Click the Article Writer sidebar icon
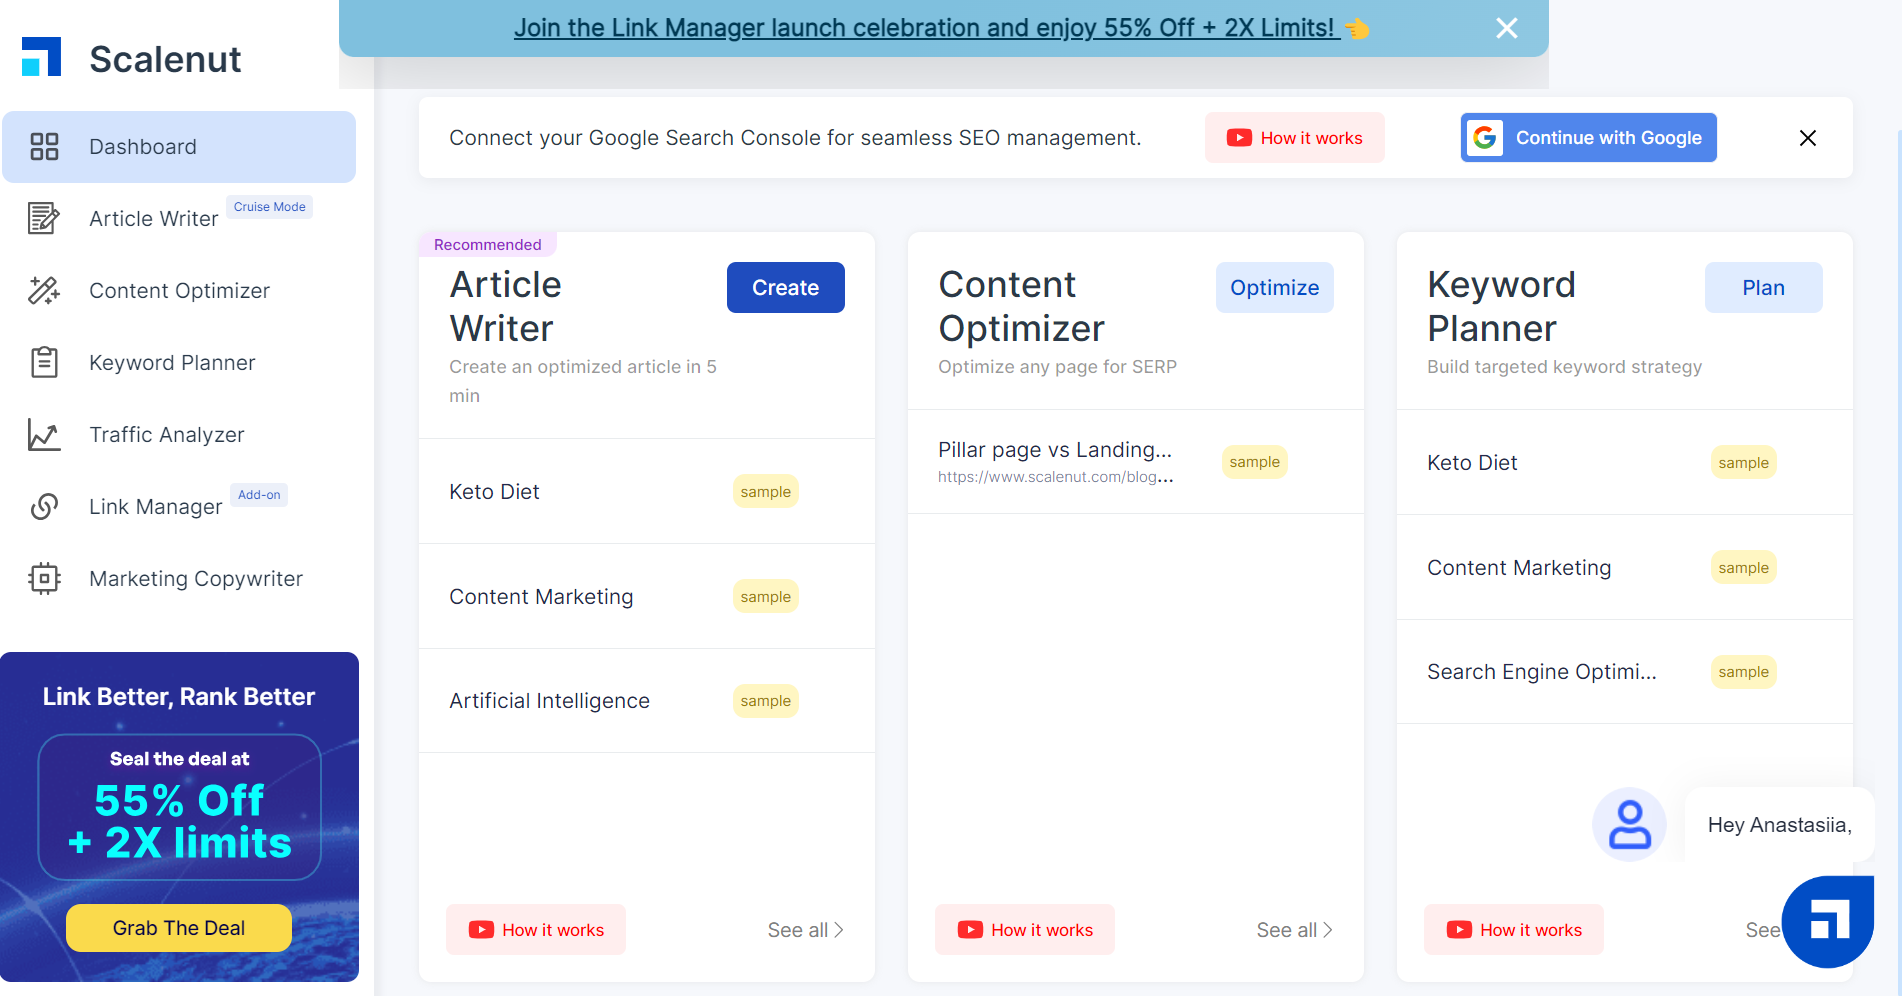Screen dimensions: 1902x996 coord(44,218)
